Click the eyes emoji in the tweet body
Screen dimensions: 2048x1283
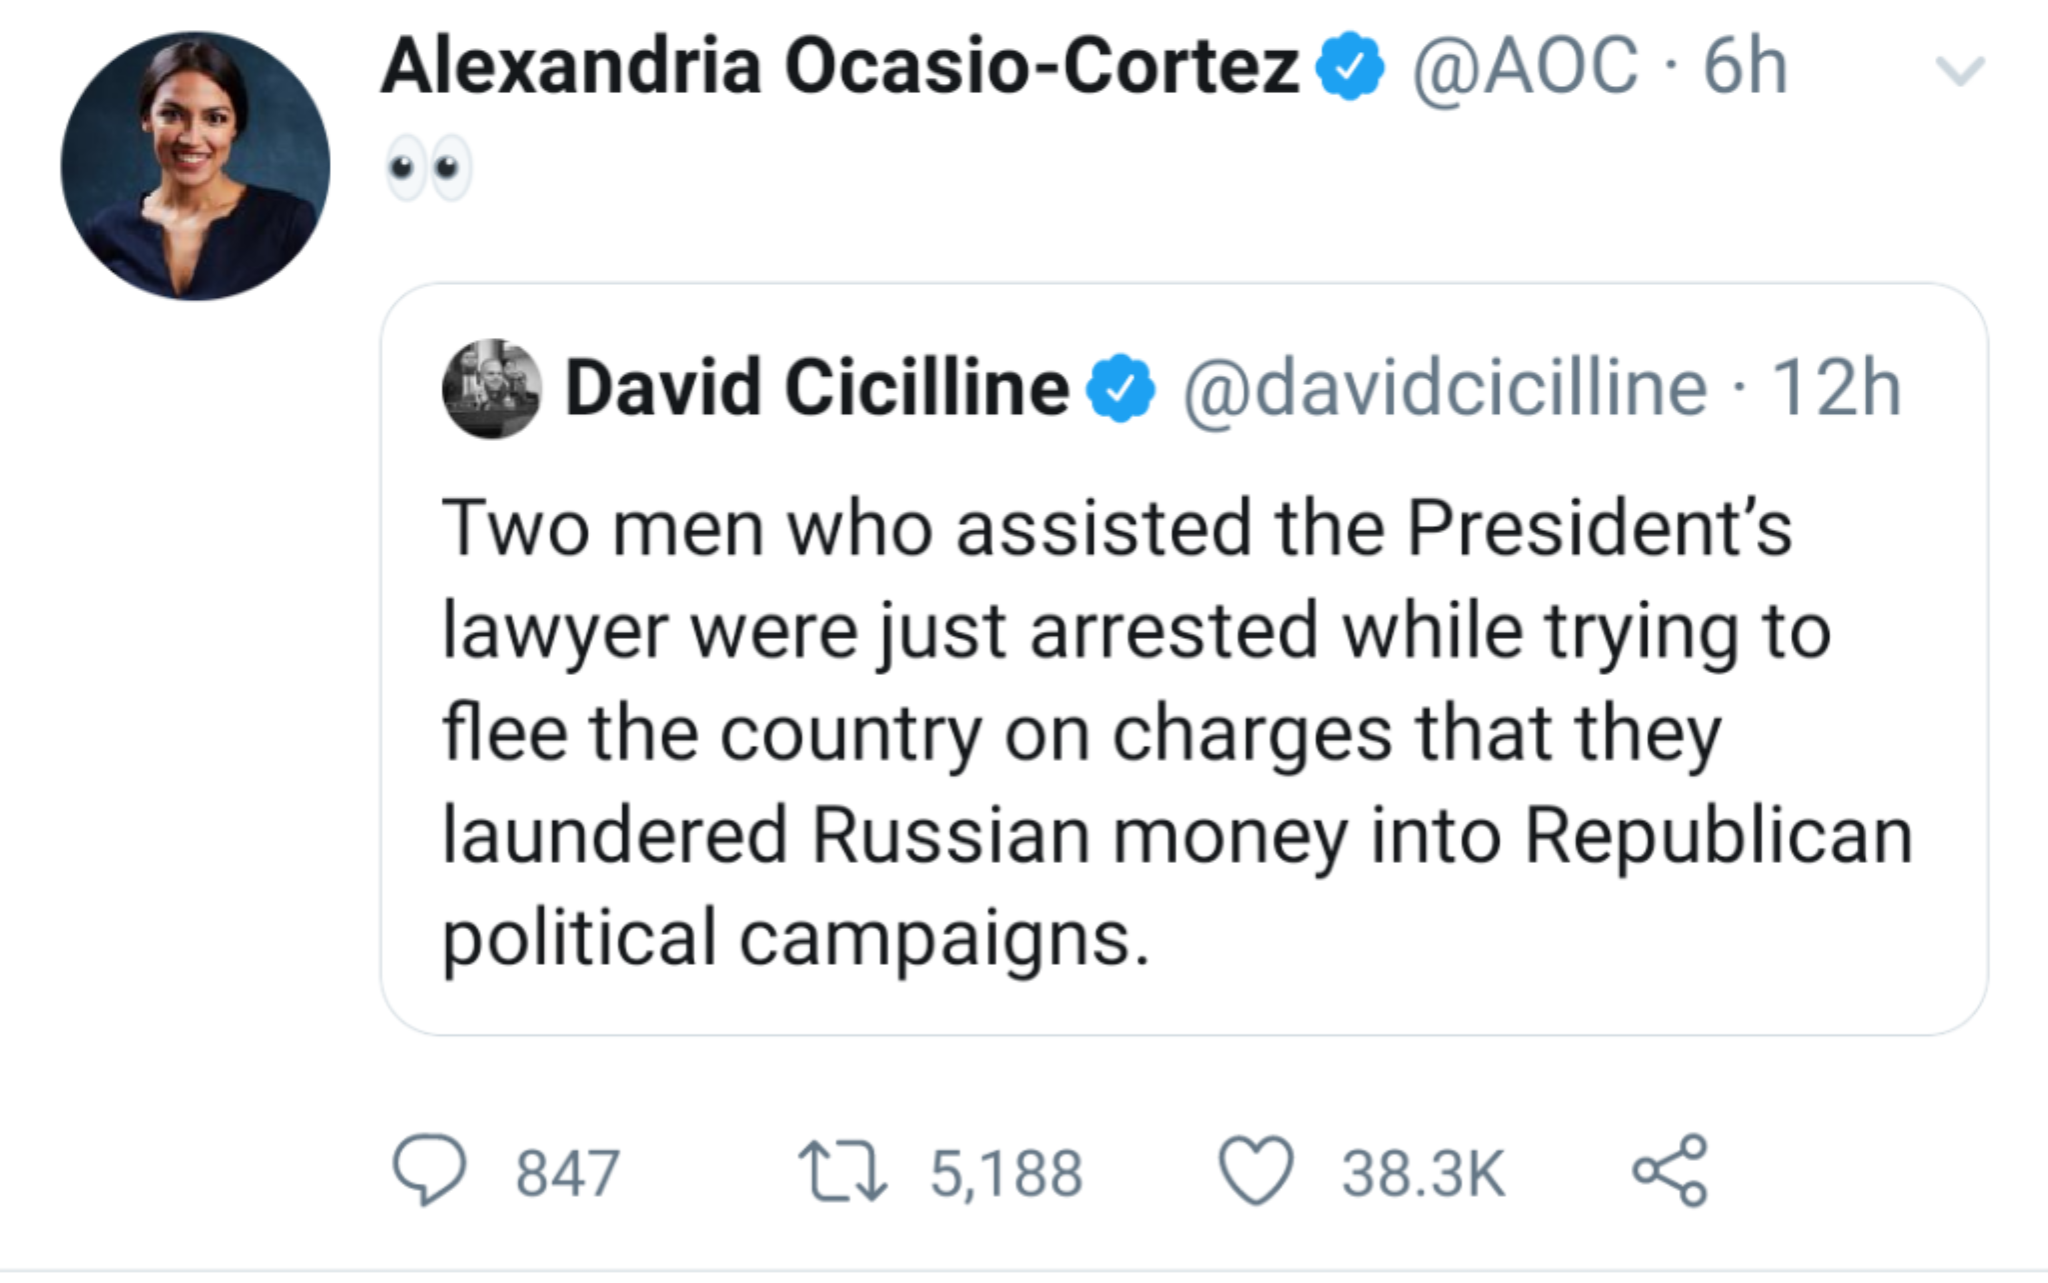tap(429, 167)
